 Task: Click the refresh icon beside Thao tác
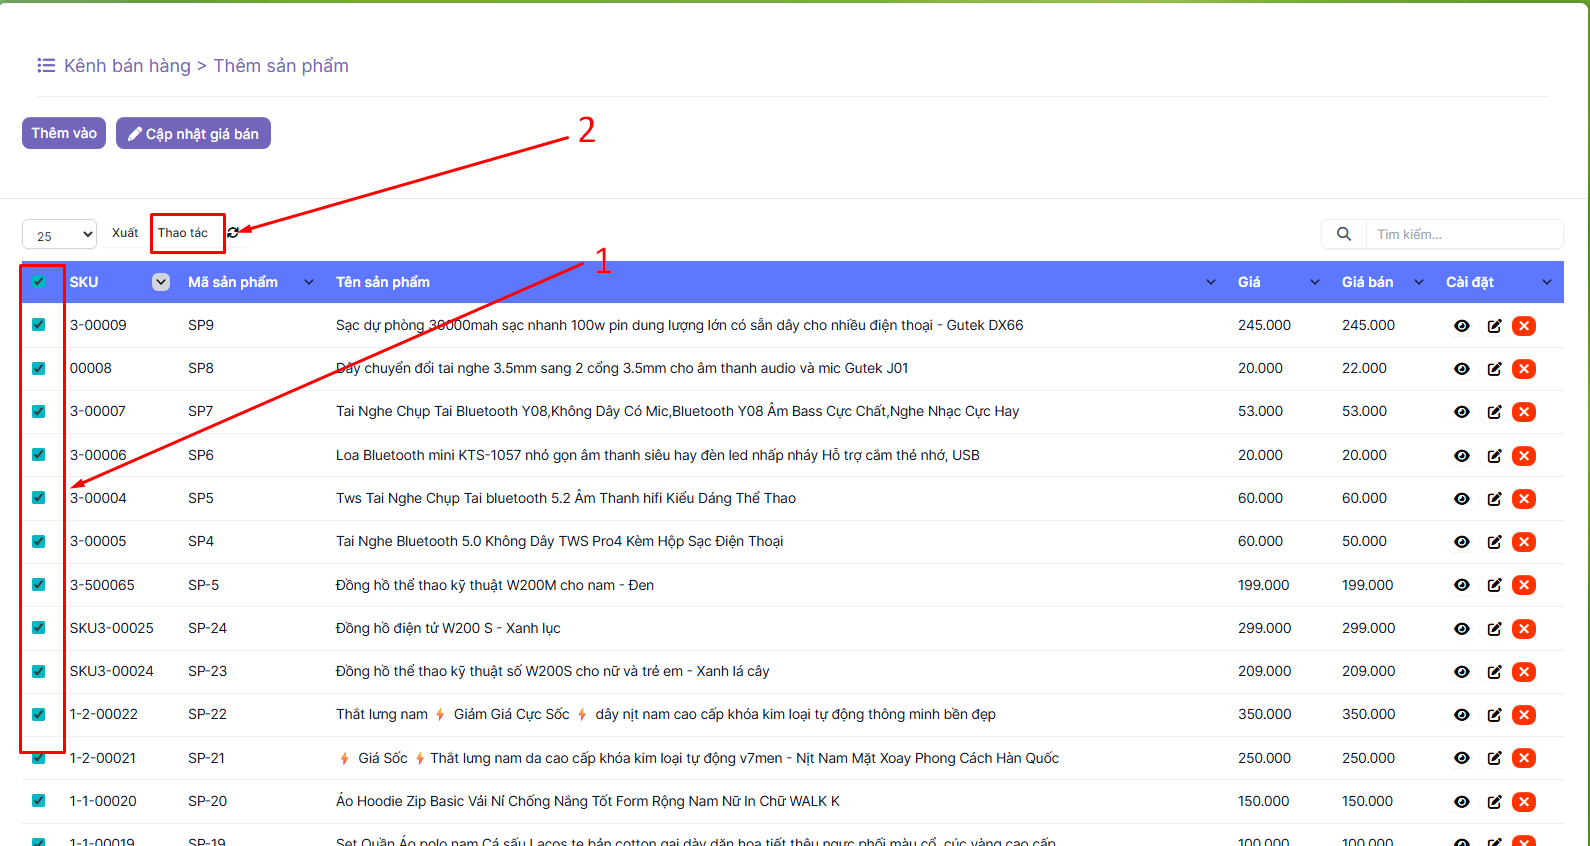point(233,232)
